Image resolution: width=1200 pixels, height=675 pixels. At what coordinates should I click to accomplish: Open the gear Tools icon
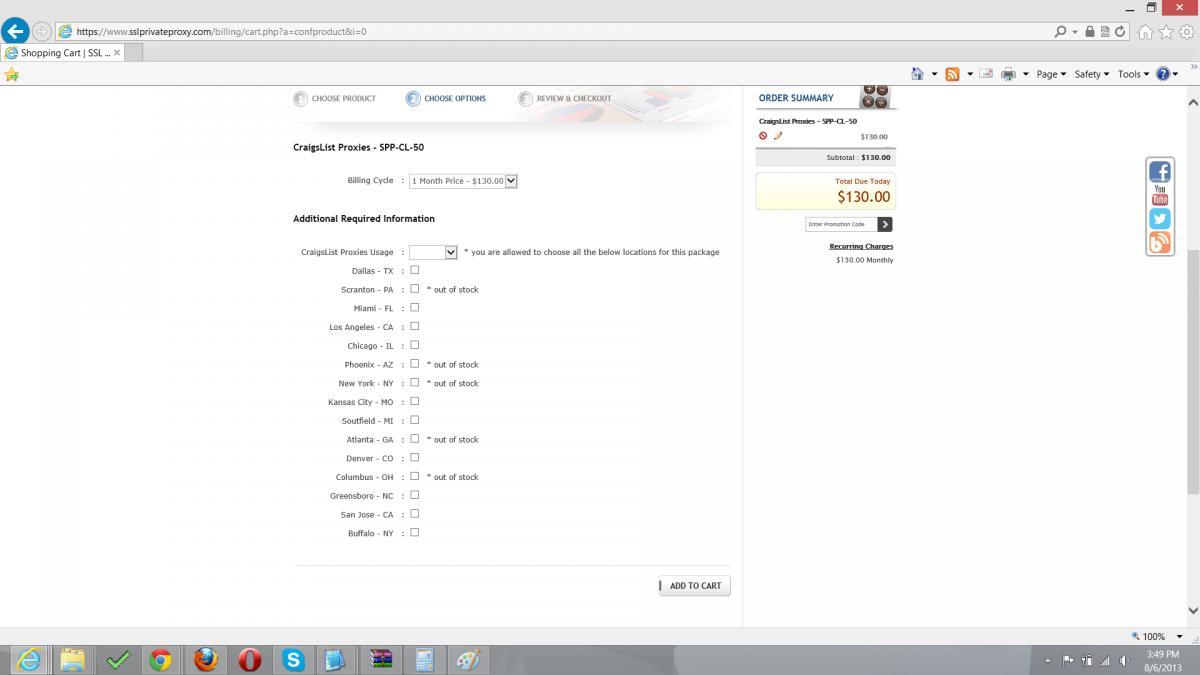[1186, 32]
